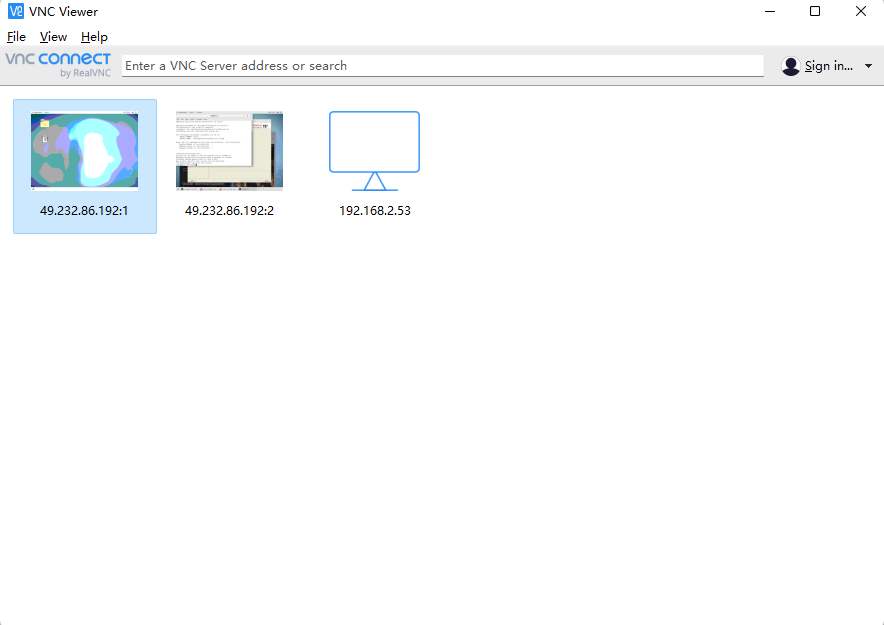Click the VNC Viewer title text
This screenshot has width=884, height=625.
tap(64, 12)
